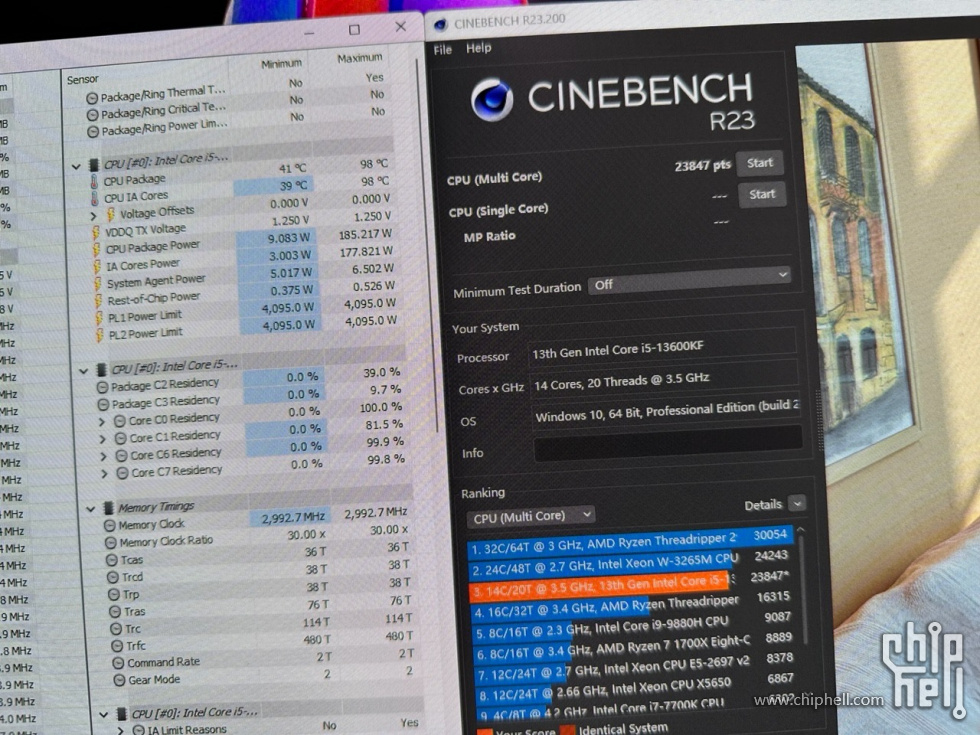This screenshot has height=735, width=980.
Task: Click the Cinebench title bar app icon
Action: pos(440,24)
